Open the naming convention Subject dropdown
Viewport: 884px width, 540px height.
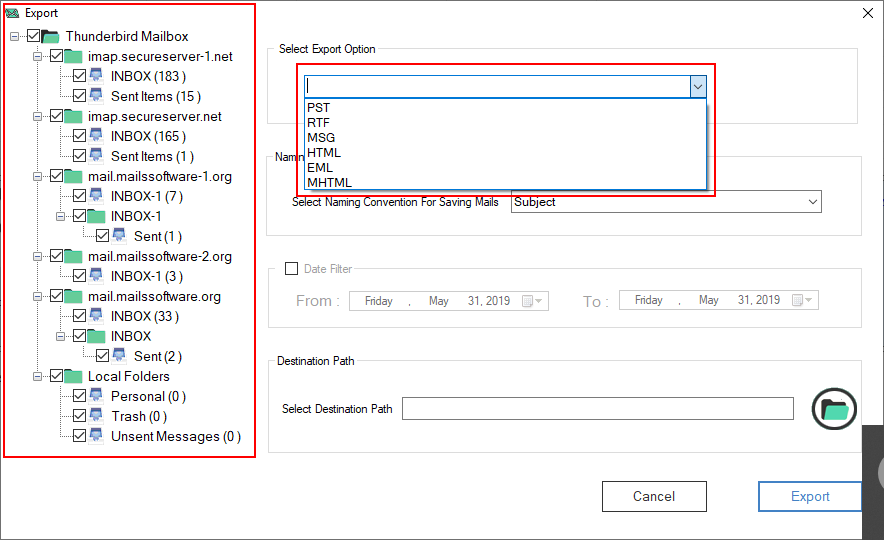[666, 202]
